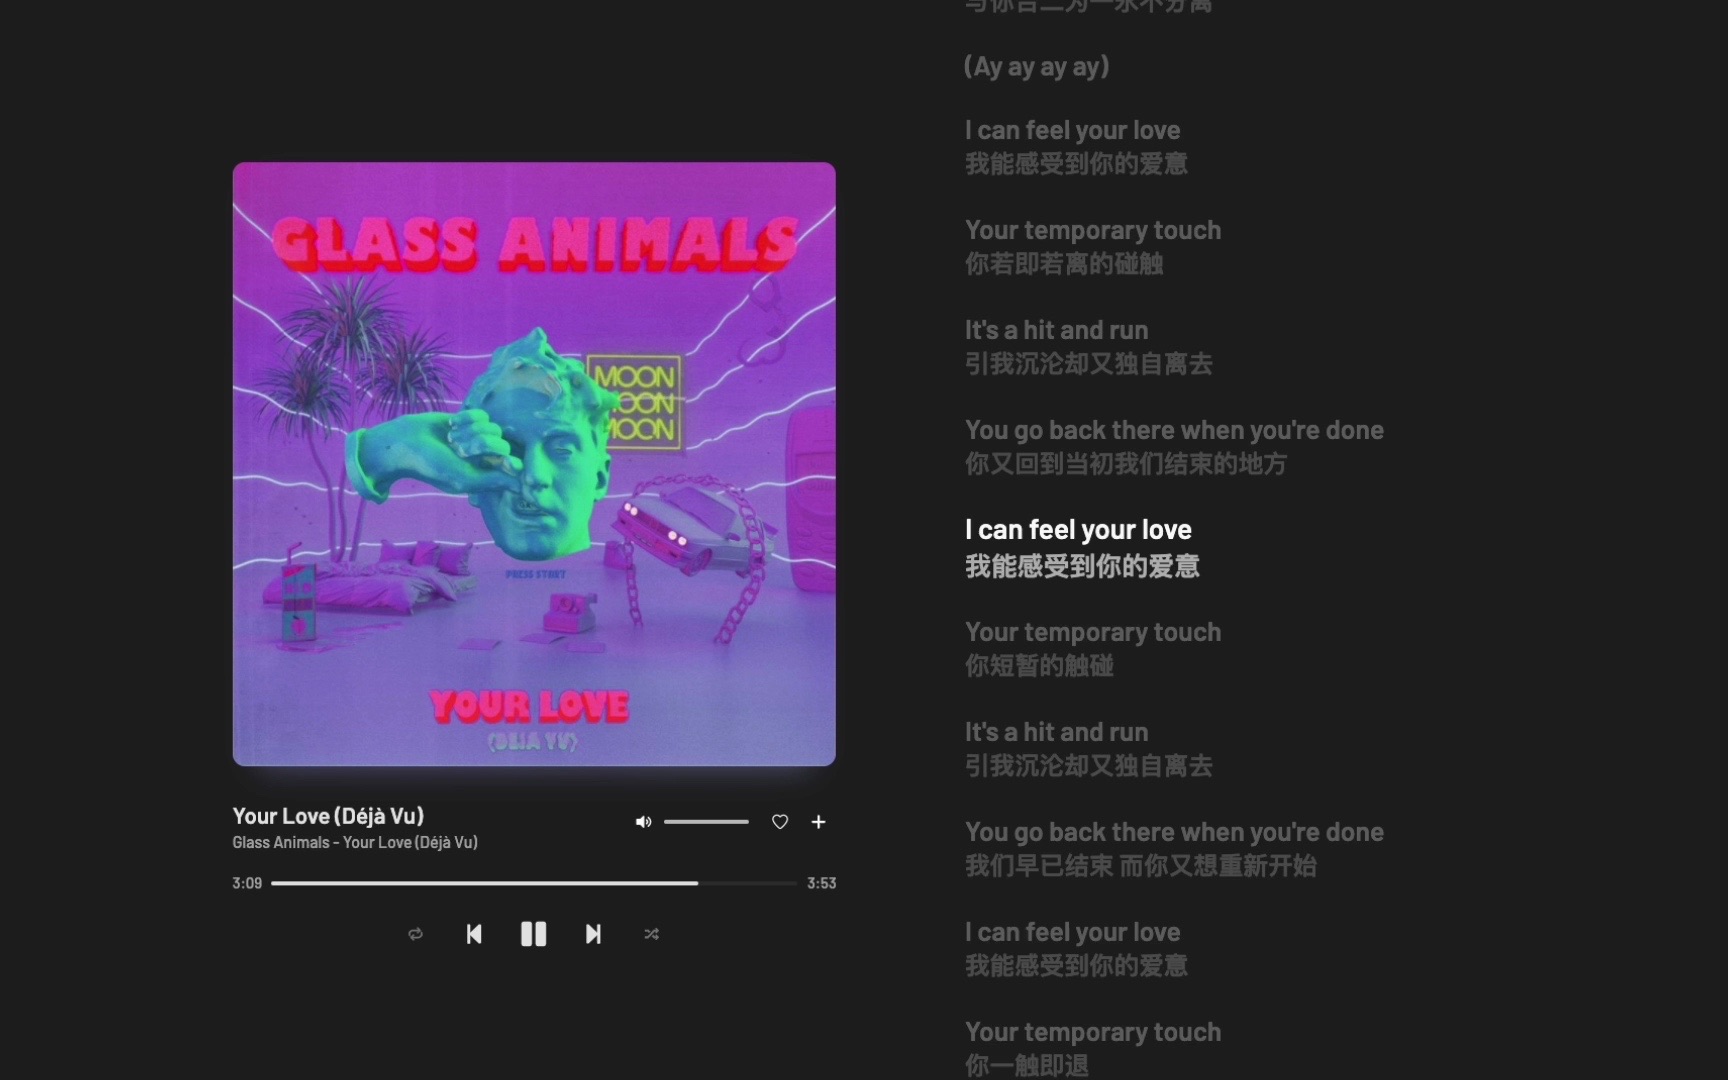Toggle repeat mode
The width and height of the screenshot is (1728, 1080).
[x=416, y=934]
